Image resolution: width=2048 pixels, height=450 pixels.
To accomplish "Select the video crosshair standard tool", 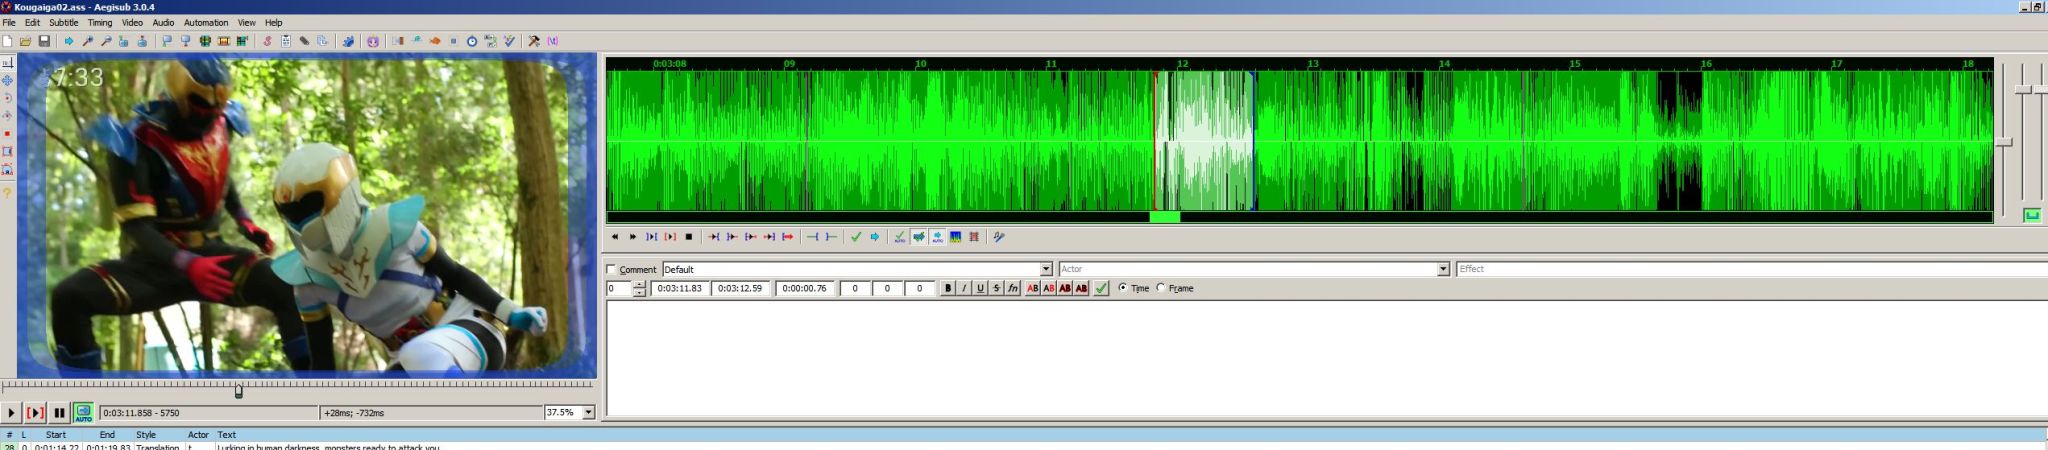I will (x=7, y=63).
